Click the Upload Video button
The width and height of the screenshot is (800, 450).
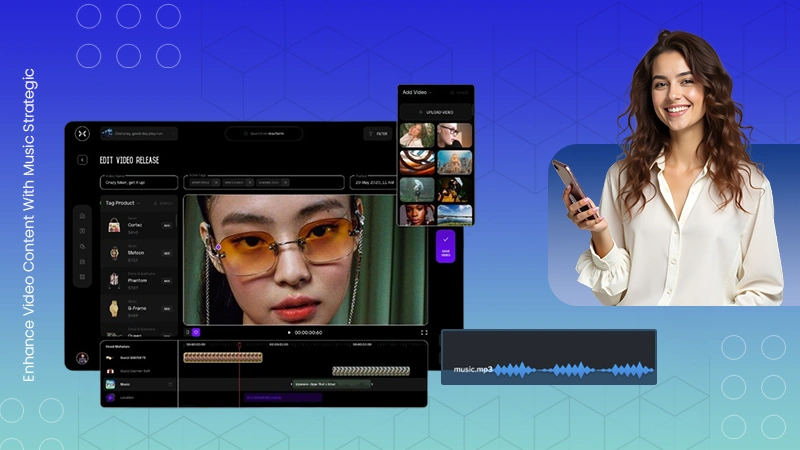pos(436,112)
